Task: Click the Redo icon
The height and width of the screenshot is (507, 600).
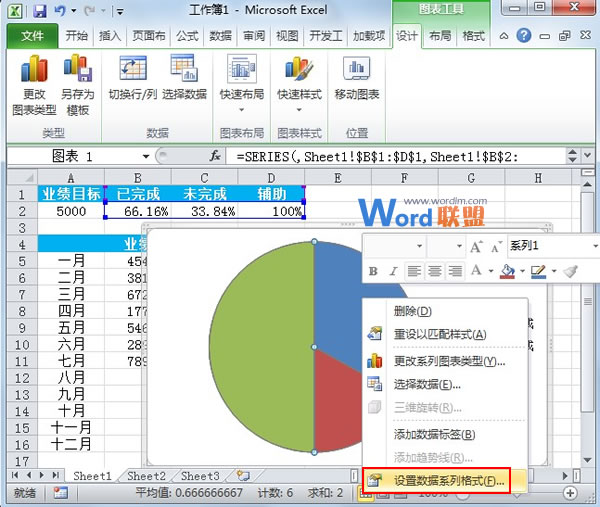Action: (90, 11)
